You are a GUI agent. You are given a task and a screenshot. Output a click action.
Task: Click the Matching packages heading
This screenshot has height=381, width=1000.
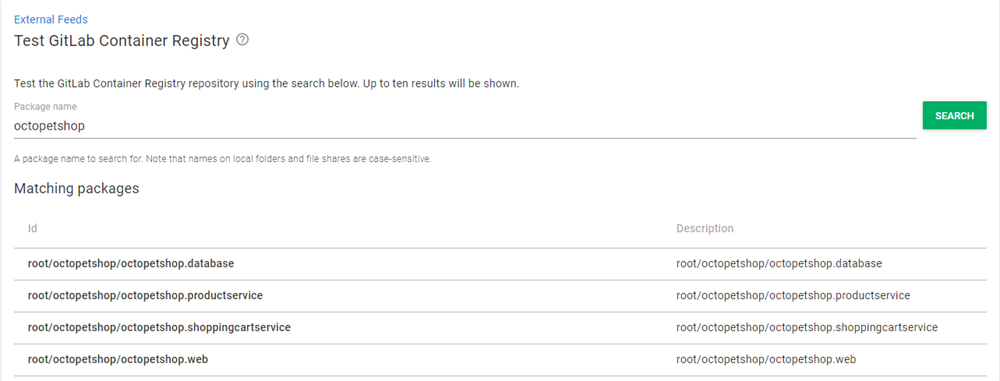point(77,188)
